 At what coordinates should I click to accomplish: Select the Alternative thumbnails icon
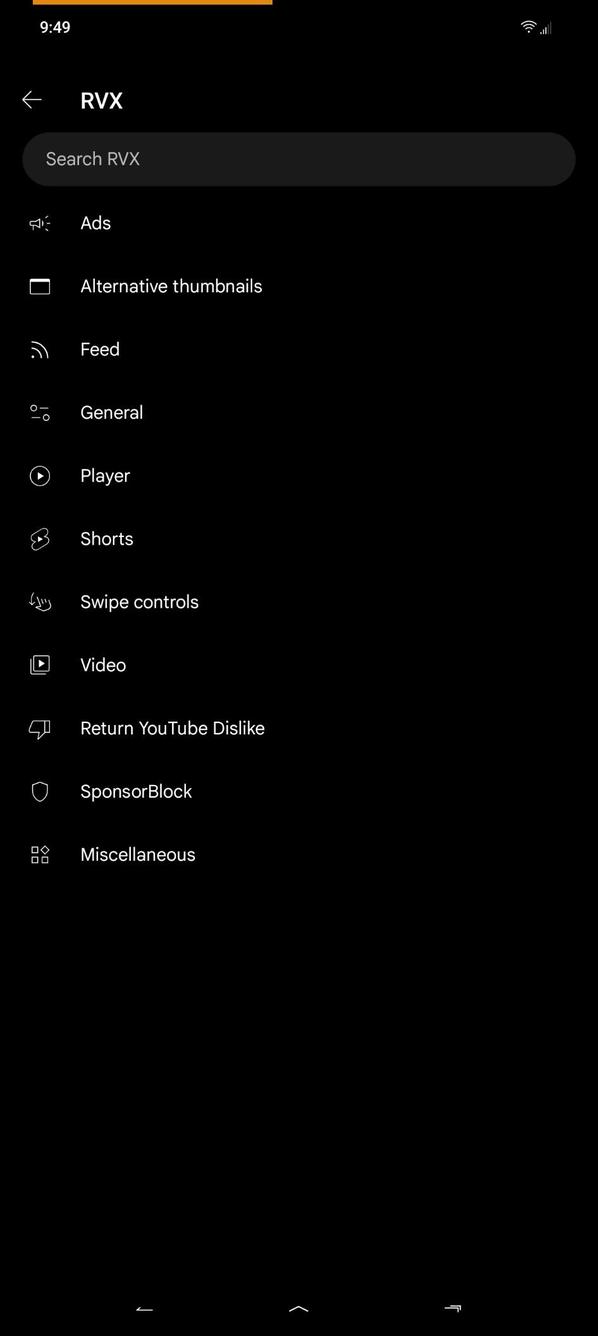tap(39, 286)
